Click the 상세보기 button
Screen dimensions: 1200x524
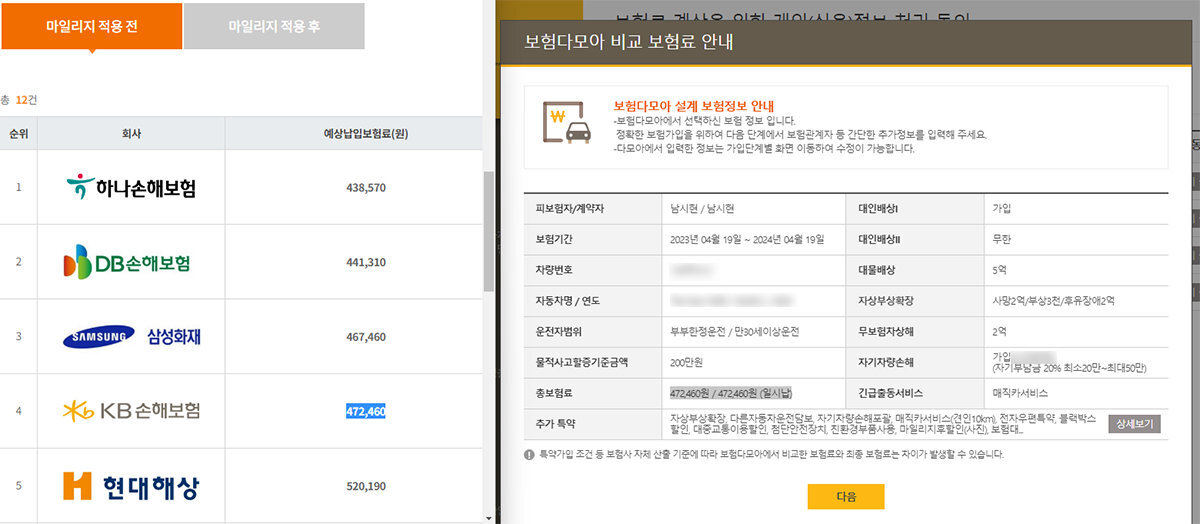(x=1134, y=424)
